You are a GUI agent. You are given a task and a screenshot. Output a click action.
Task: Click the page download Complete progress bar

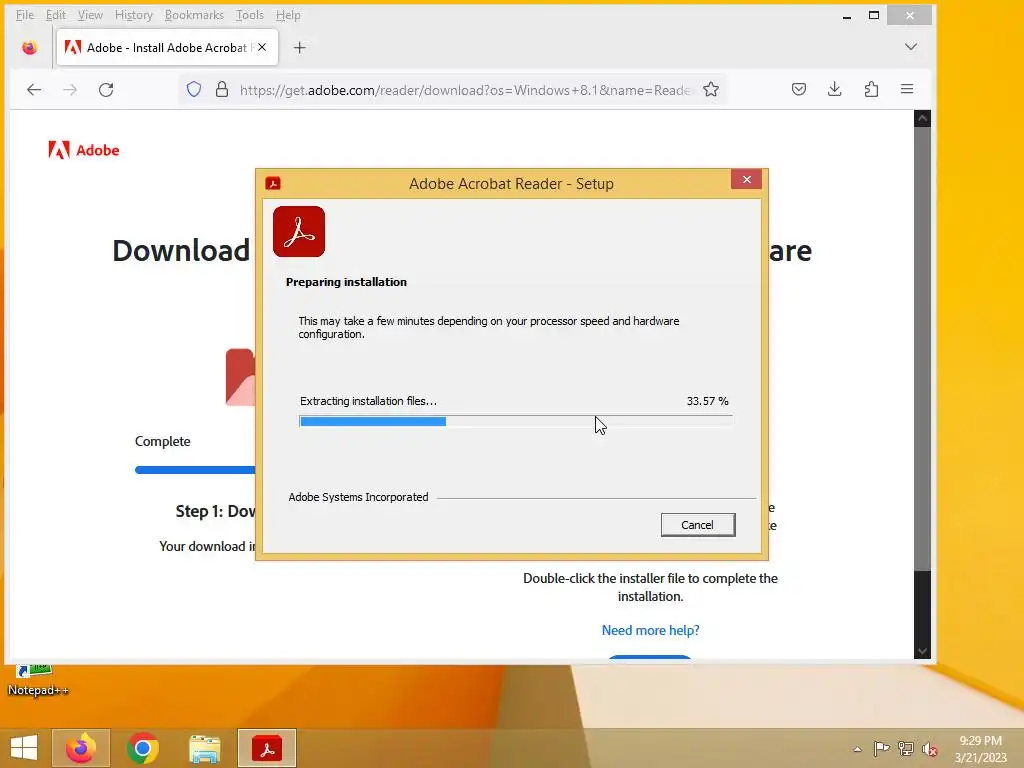(x=195, y=470)
